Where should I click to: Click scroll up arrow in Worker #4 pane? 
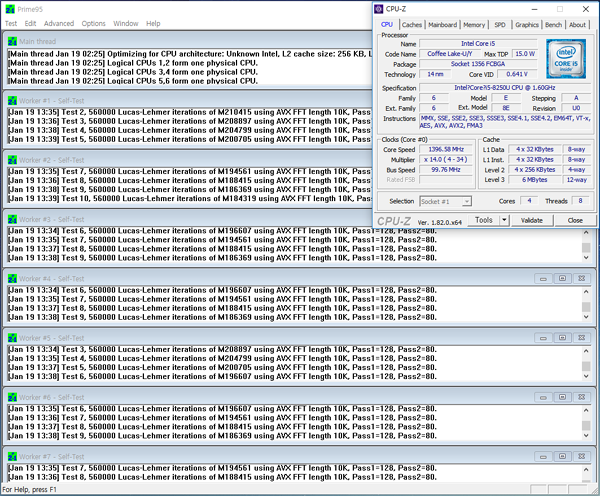(x=586, y=292)
